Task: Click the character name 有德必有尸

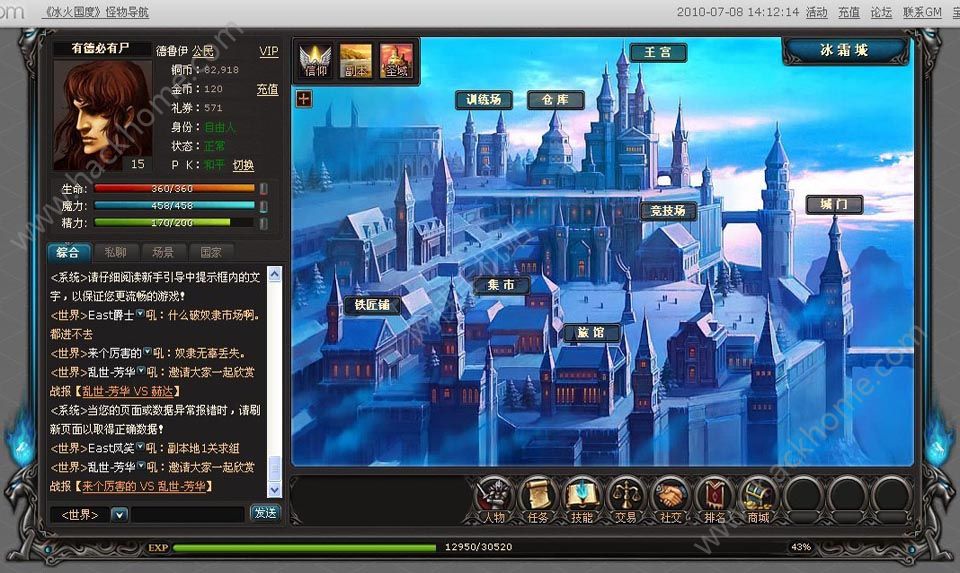Action: (100, 48)
